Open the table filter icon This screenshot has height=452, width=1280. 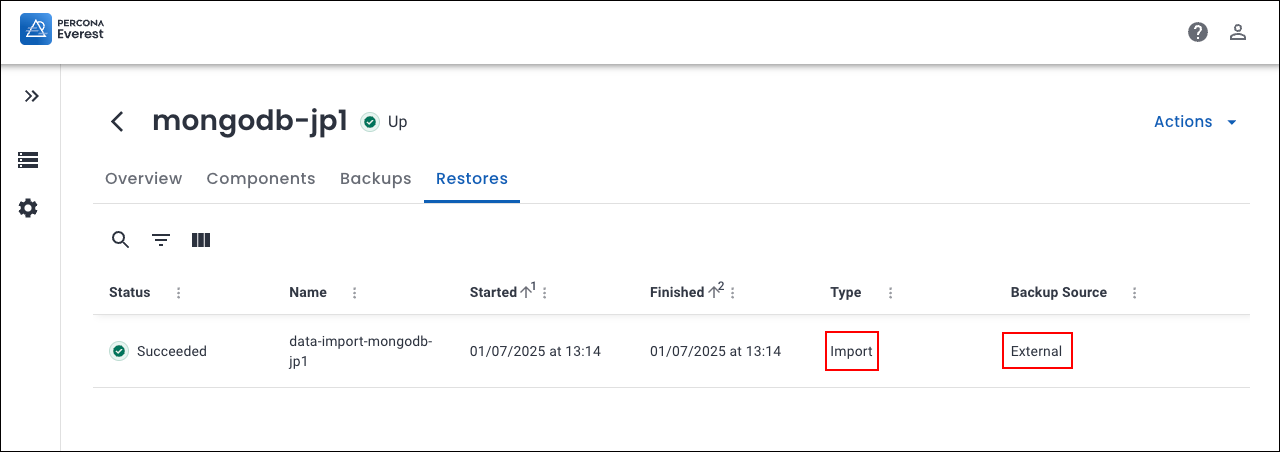(161, 240)
